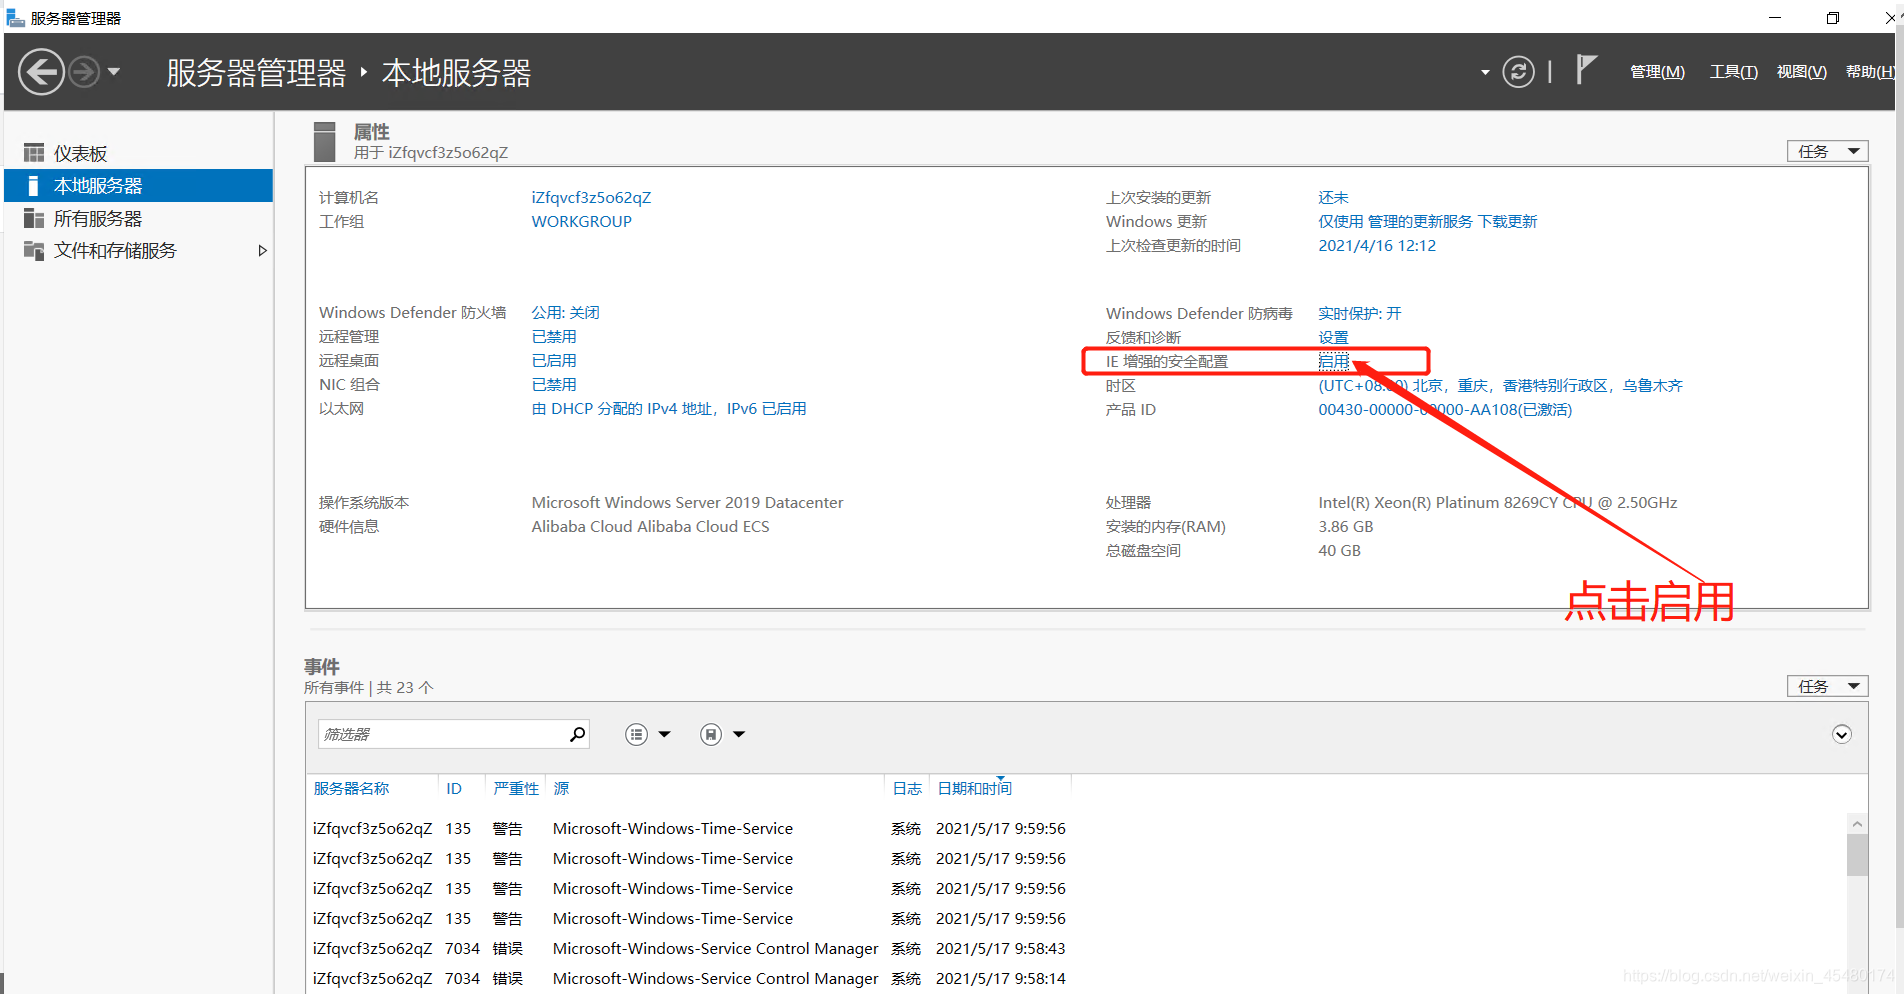Click the 属性 server icon
Viewport: 1904px width, 994px height.
pyautogui.click(x=324, y=142)
